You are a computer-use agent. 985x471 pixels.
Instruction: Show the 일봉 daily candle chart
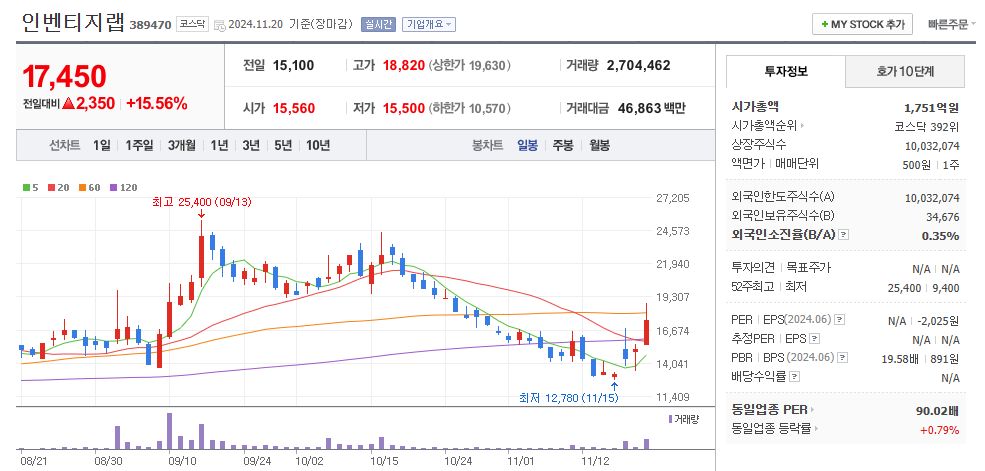coord(528,146)
